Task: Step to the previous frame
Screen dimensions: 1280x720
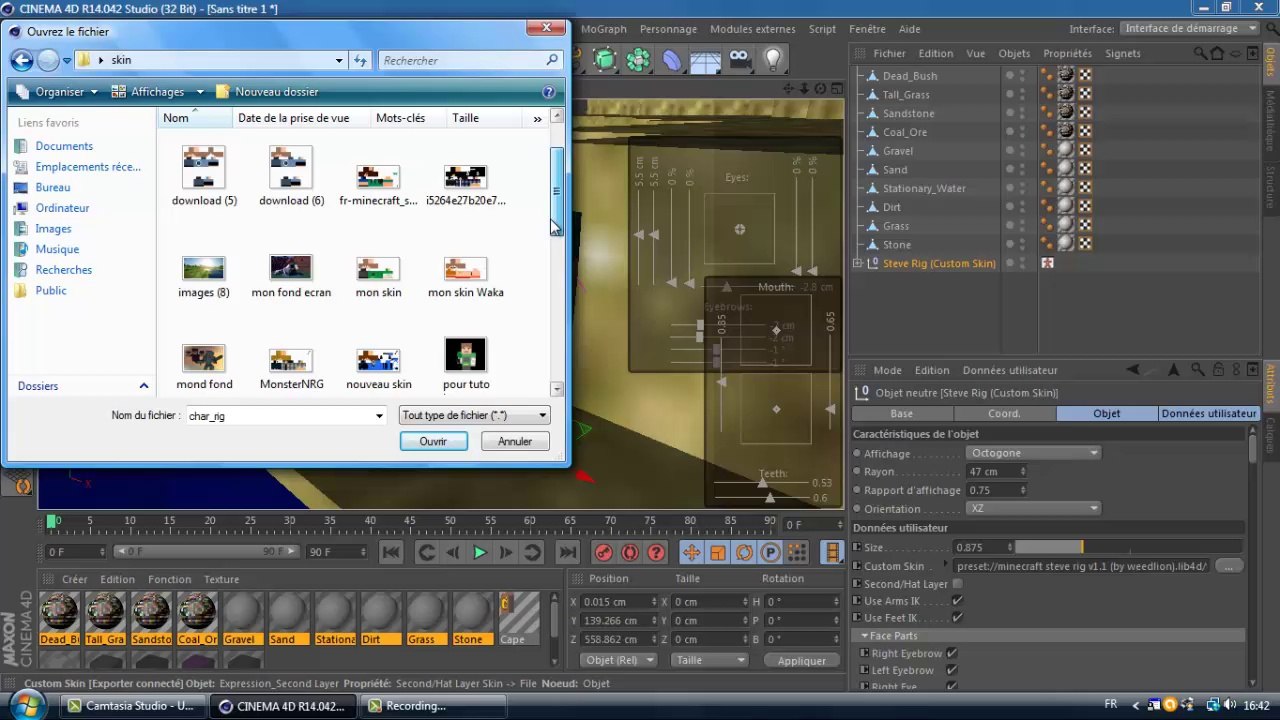Action: click(453, 552)
